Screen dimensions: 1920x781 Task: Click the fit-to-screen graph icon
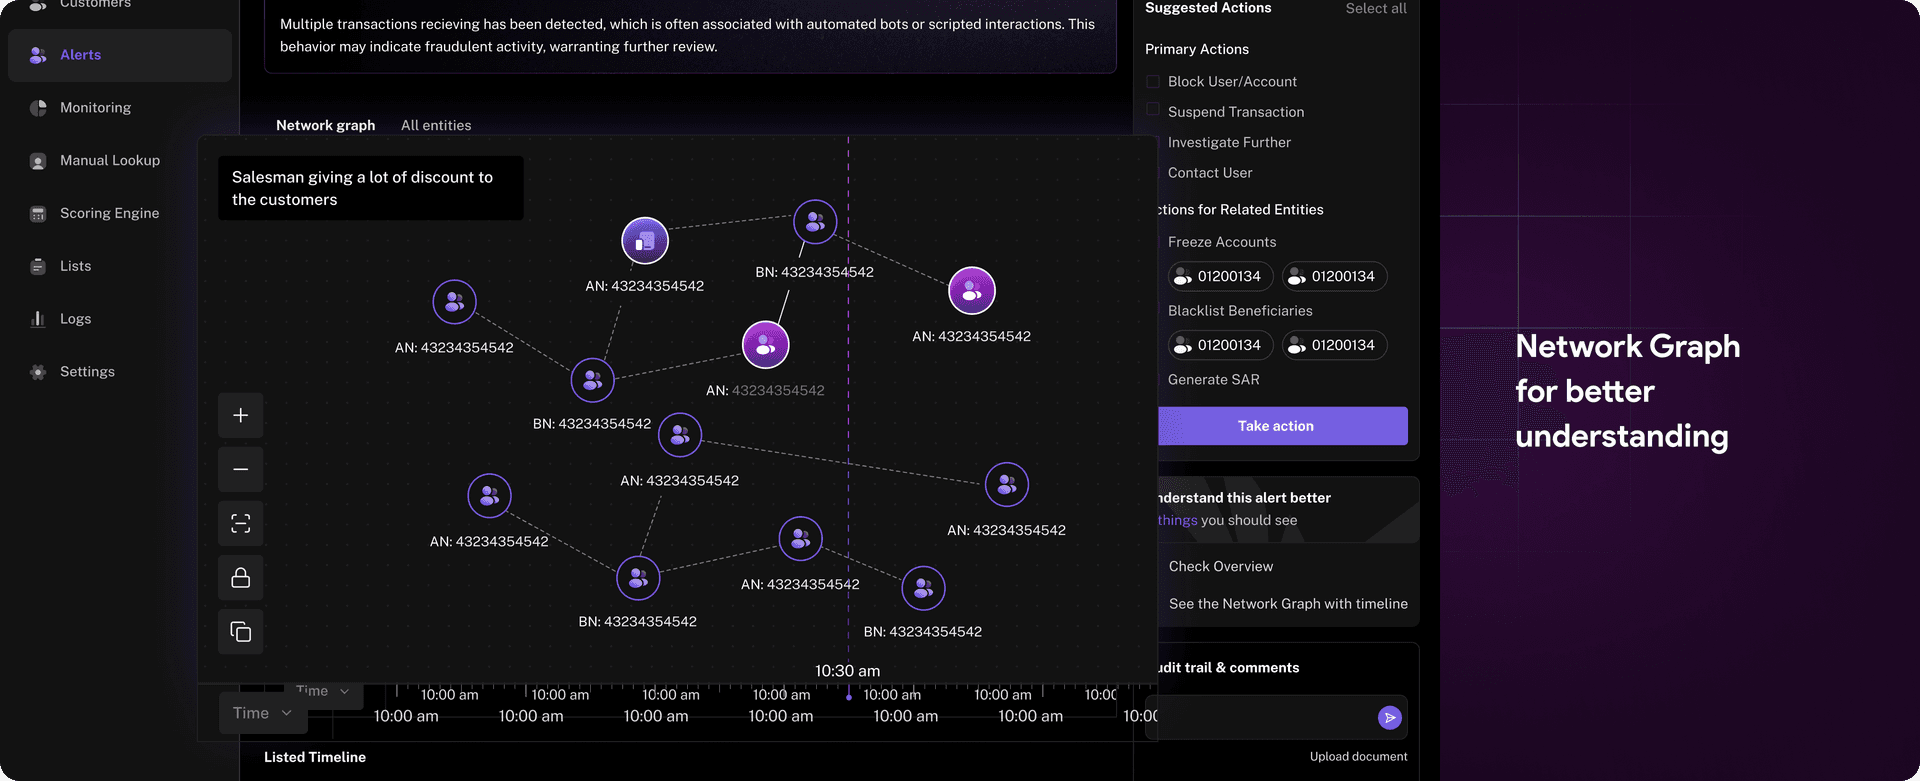click(x=240, y=523)
